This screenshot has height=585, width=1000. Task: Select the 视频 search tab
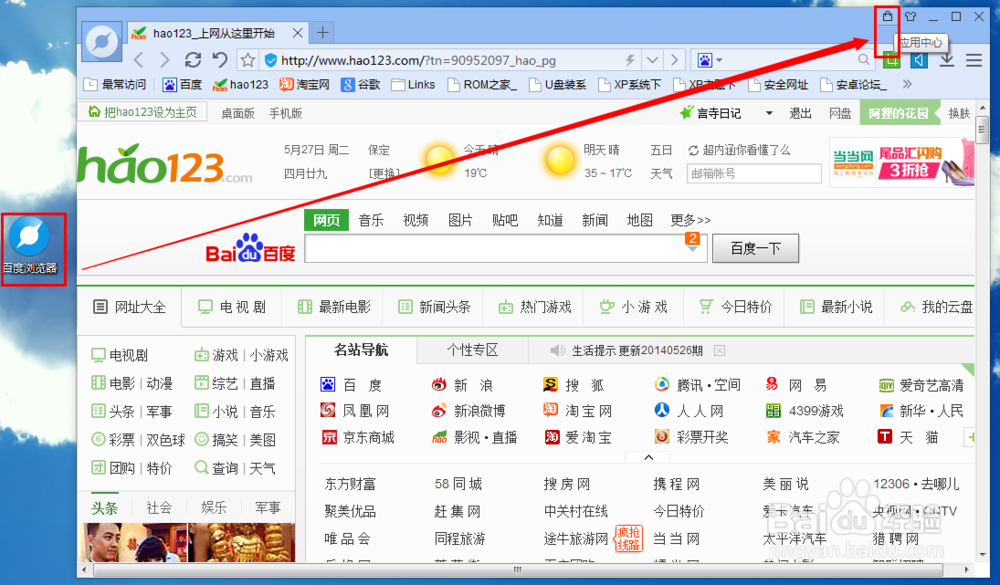click(x=415, y=220)
